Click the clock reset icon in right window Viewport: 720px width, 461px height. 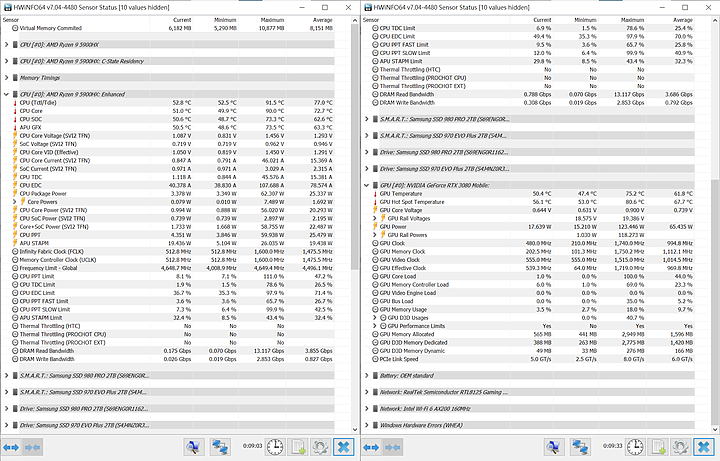635,447
